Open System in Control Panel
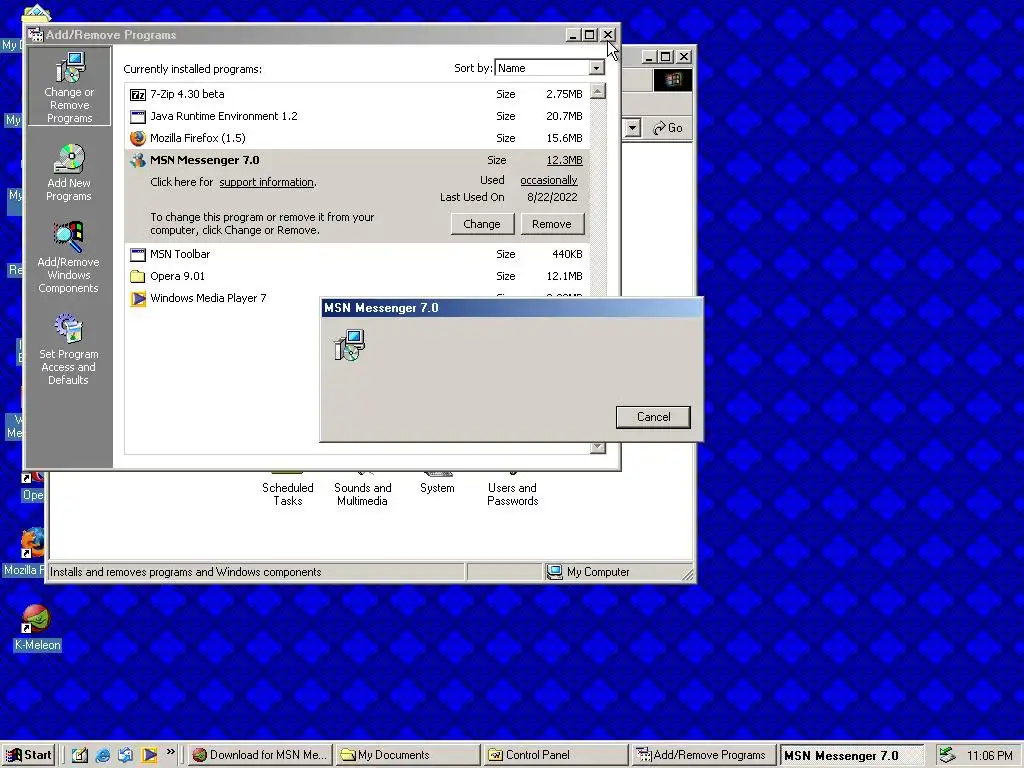This screenshot has height=768, width=1024. point(437,484)
